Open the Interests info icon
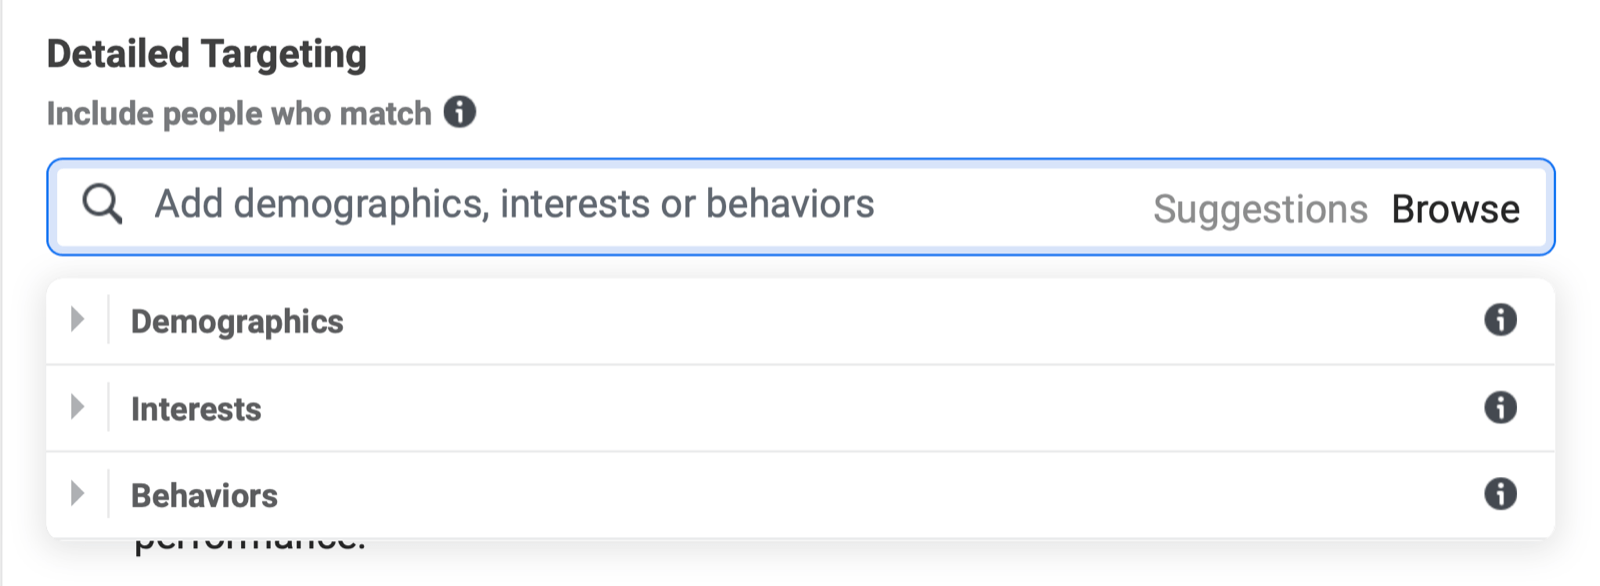The height and width of the screenshot is (586, 1600). 1500,407
